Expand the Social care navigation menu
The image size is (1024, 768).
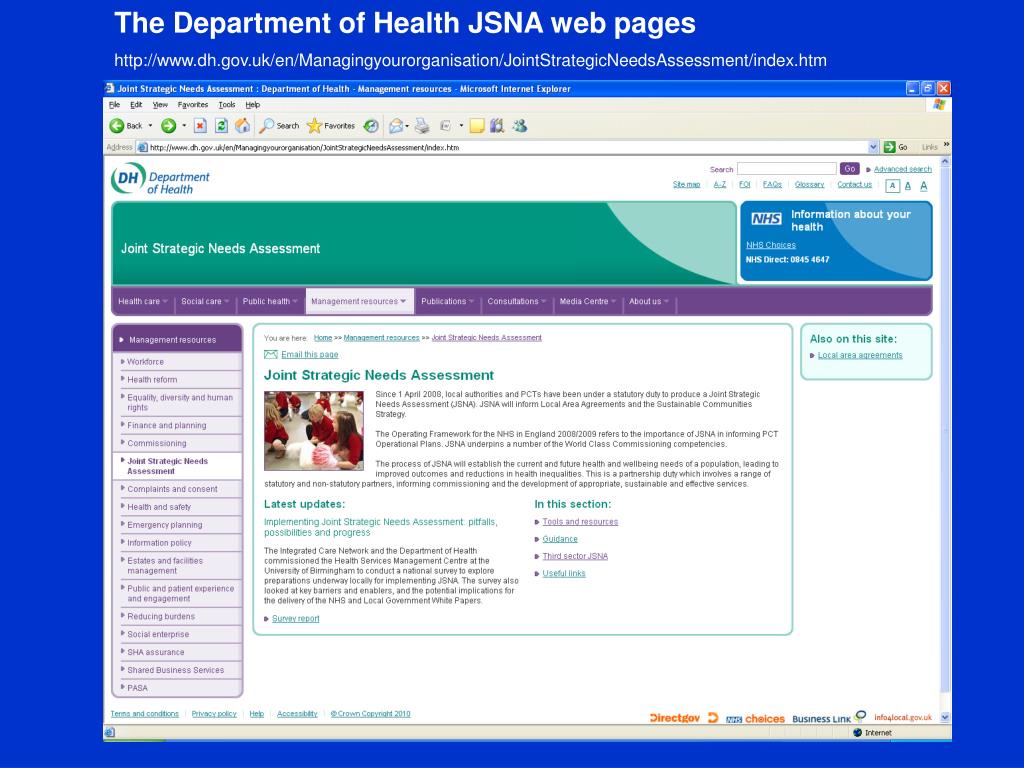tap(205, 301)
